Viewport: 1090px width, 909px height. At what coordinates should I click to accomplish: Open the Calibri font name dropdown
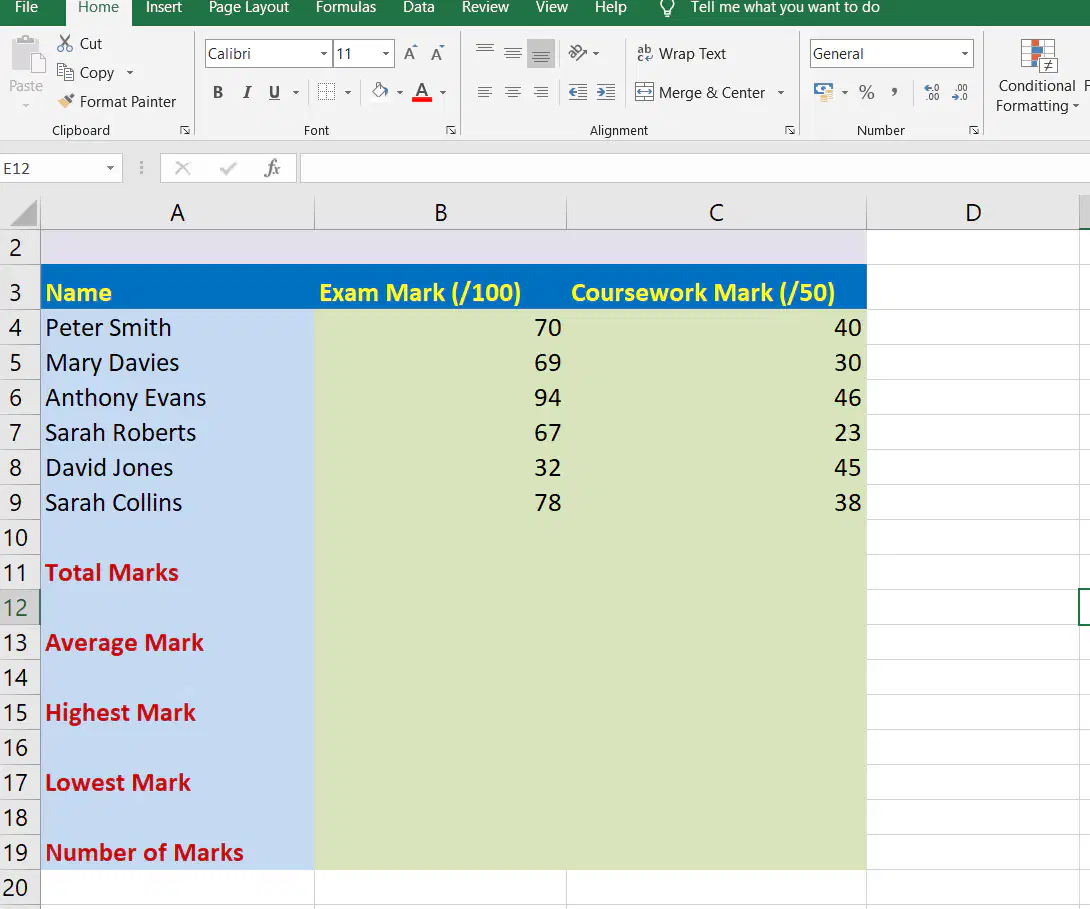[x=323, y=54]
